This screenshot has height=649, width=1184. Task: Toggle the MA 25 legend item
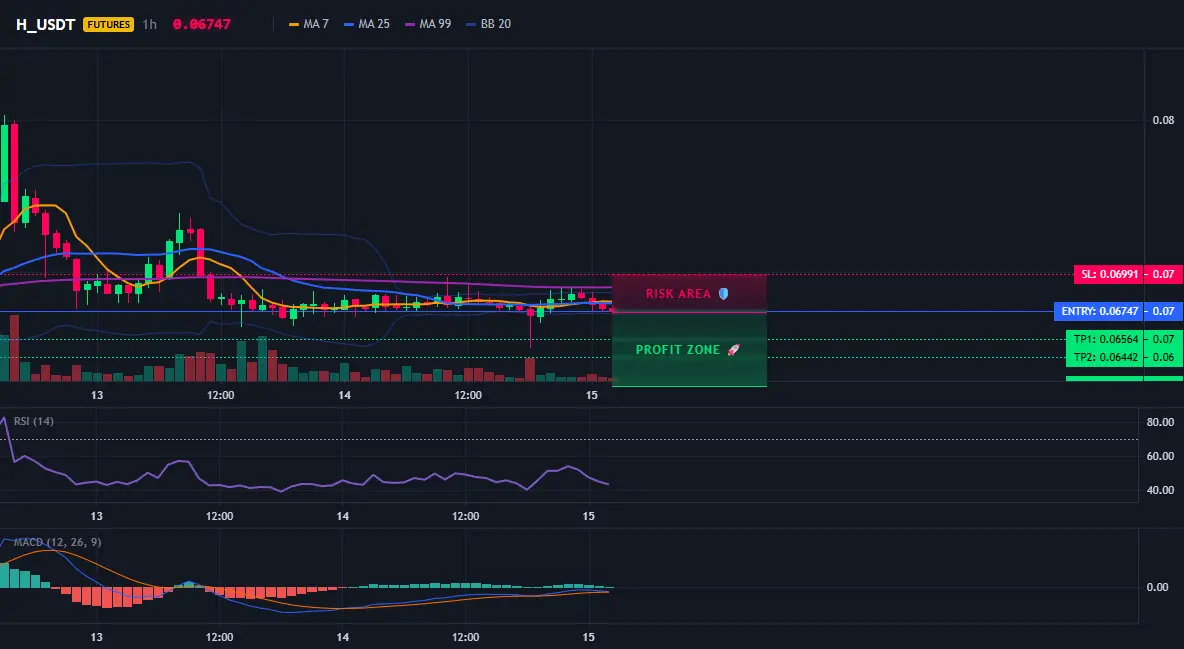click(367, 24)
